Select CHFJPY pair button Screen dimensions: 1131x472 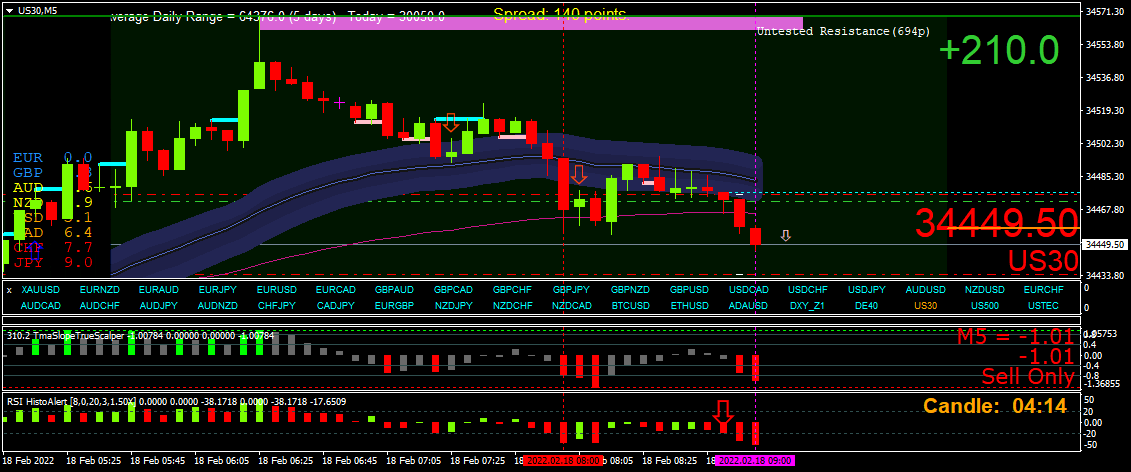coord(276,305)
